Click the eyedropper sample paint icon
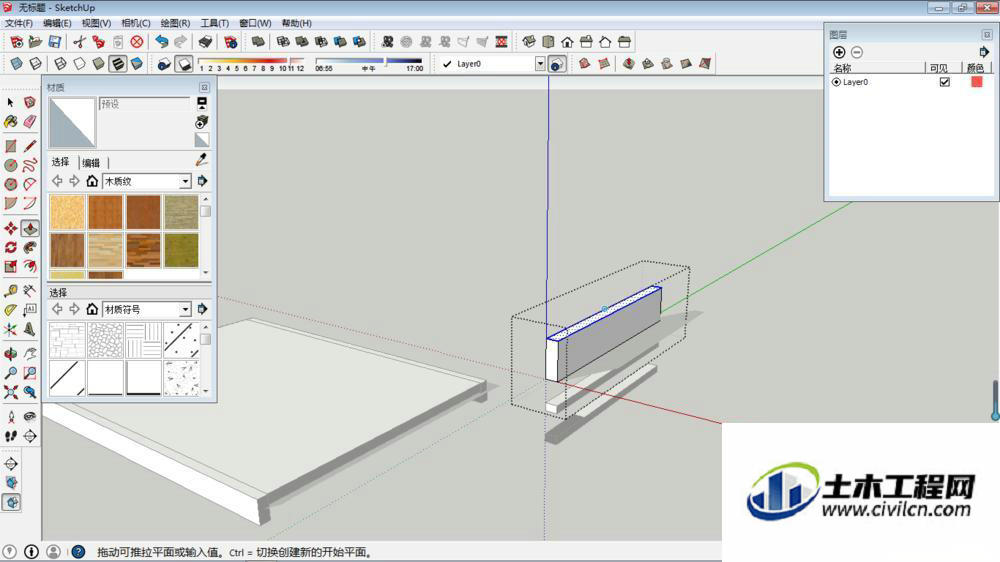 pos(202,159)
